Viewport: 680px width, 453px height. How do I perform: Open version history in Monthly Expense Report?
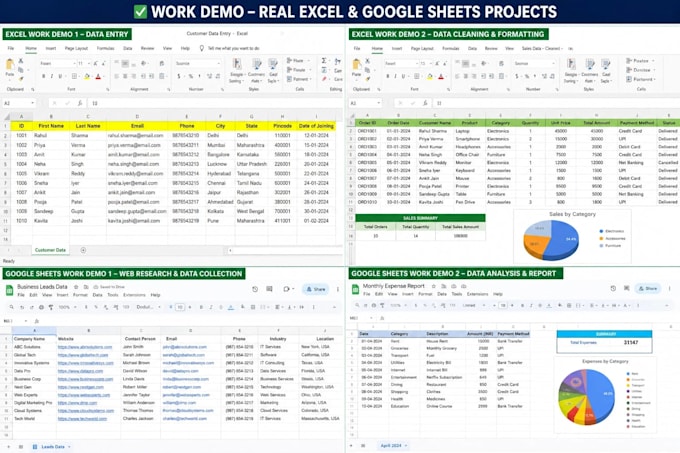pyautogui.click(x=613, y=288)
